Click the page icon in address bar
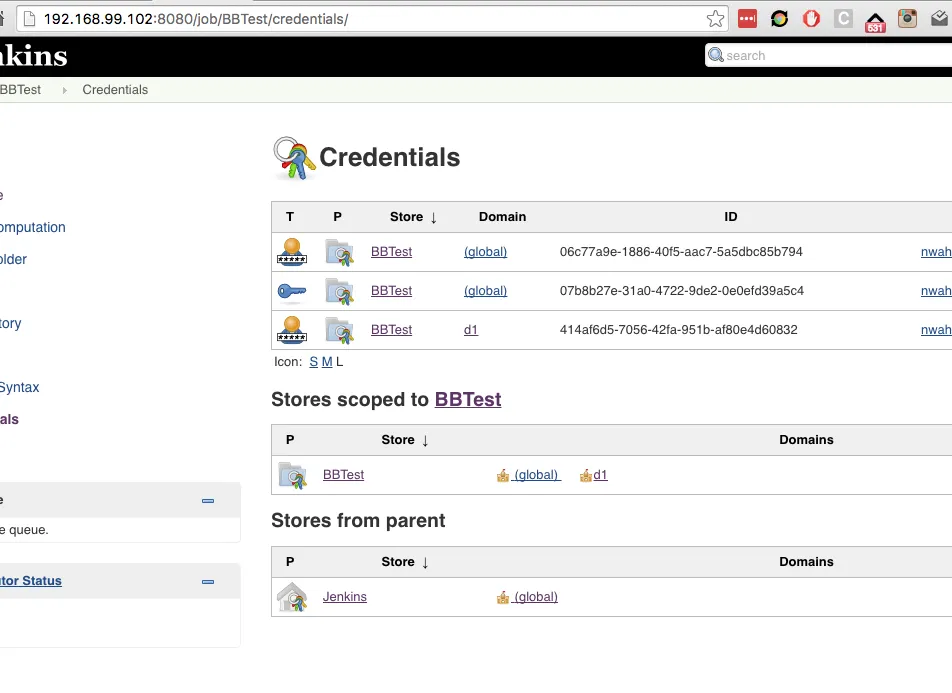952x693 pixels. click(29, 19)
